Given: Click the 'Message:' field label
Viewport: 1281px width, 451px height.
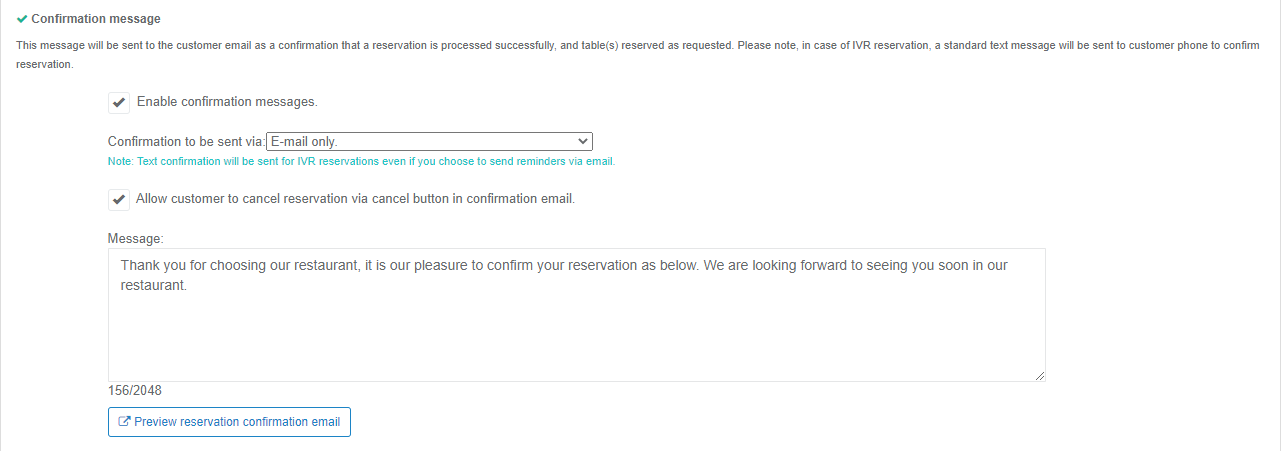Looking at the screenshot, I should pyautogui.click(x=136, y=239).
